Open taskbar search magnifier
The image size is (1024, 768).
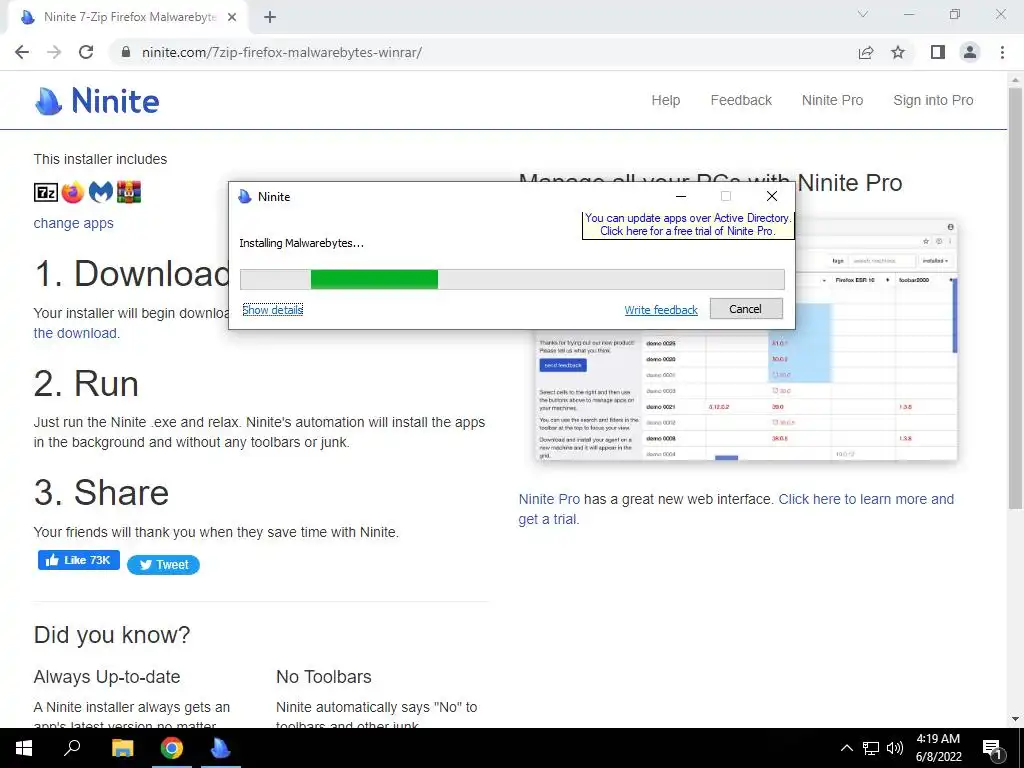tap(72, 748)
